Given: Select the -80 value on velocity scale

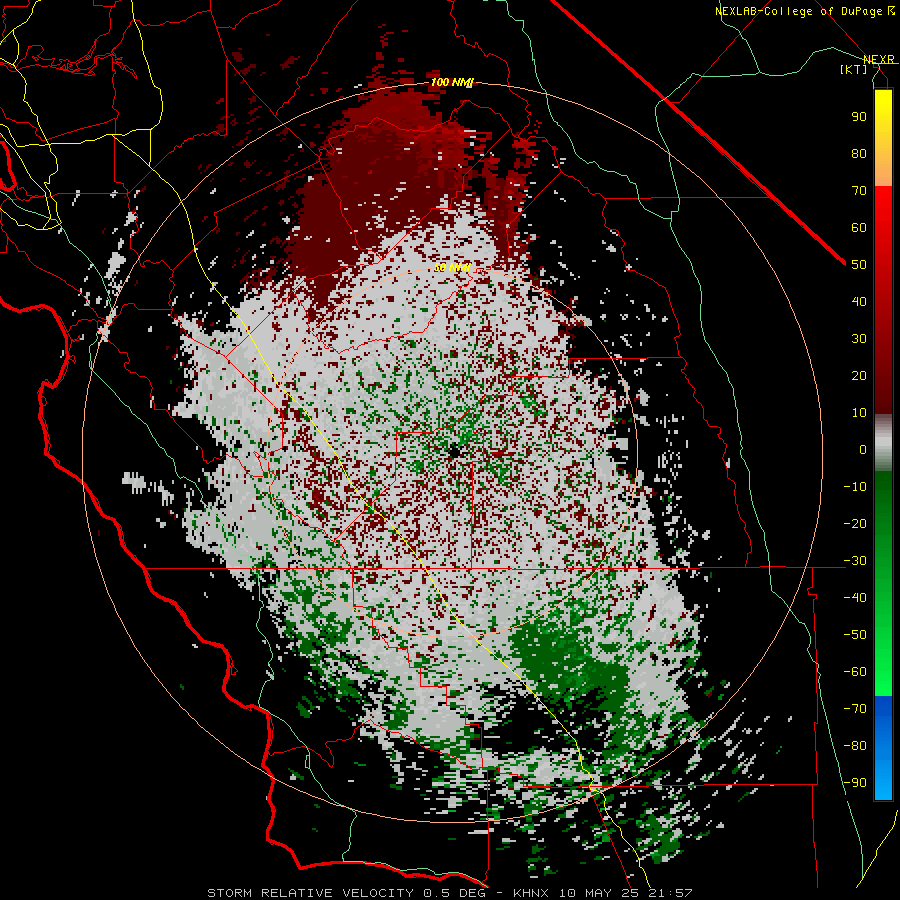Looking at the screenshot, I should (x=855, y=746).
